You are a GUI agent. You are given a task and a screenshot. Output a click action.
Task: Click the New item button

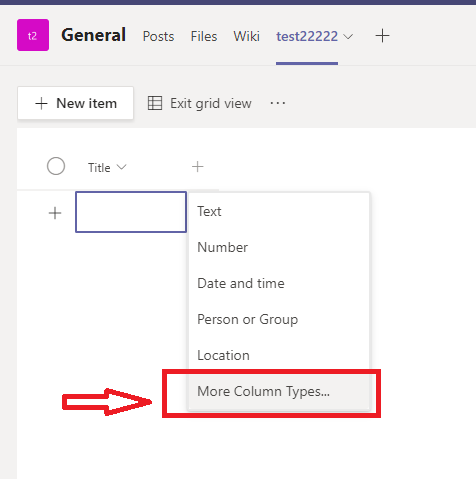pyautogui.click(x=76, y=103)
